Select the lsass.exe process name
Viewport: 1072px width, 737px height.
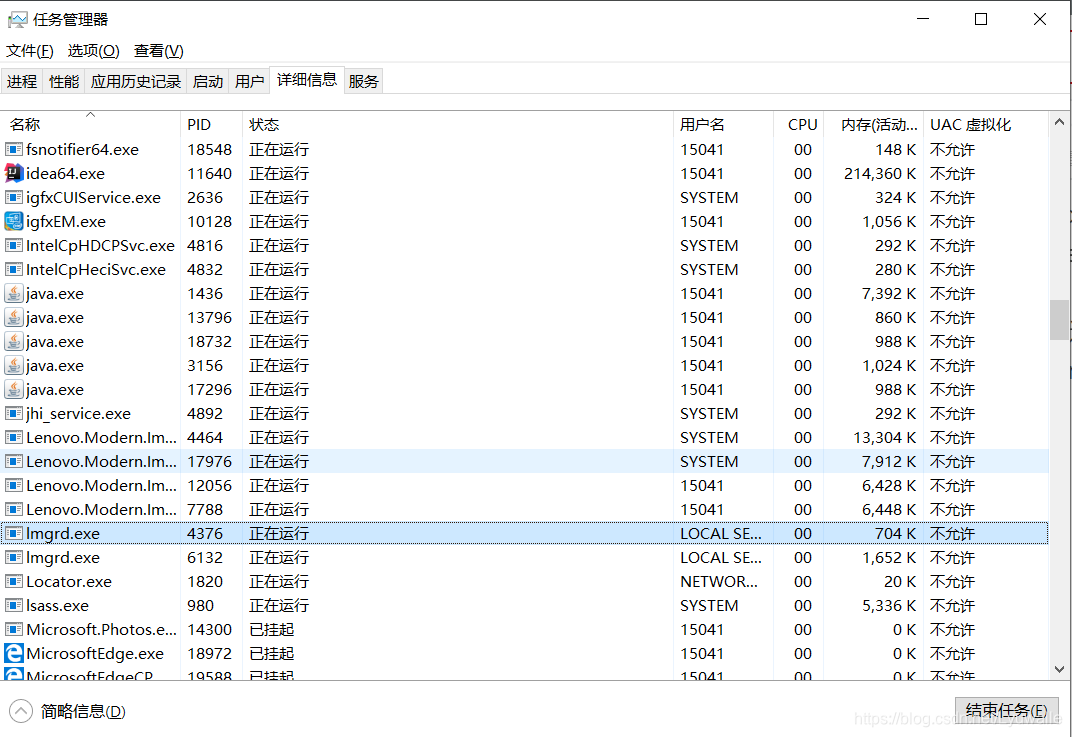57,606
